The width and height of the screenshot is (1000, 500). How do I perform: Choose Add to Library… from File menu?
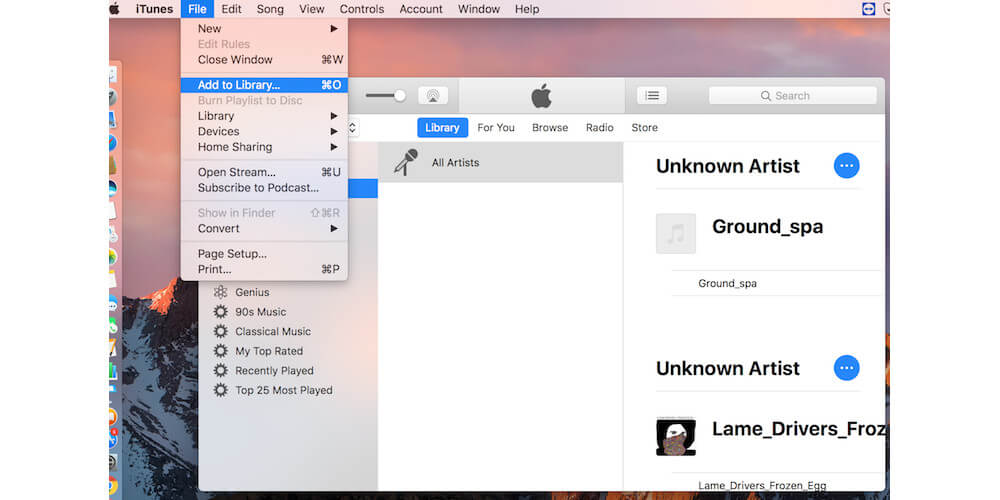coord(264,85)
